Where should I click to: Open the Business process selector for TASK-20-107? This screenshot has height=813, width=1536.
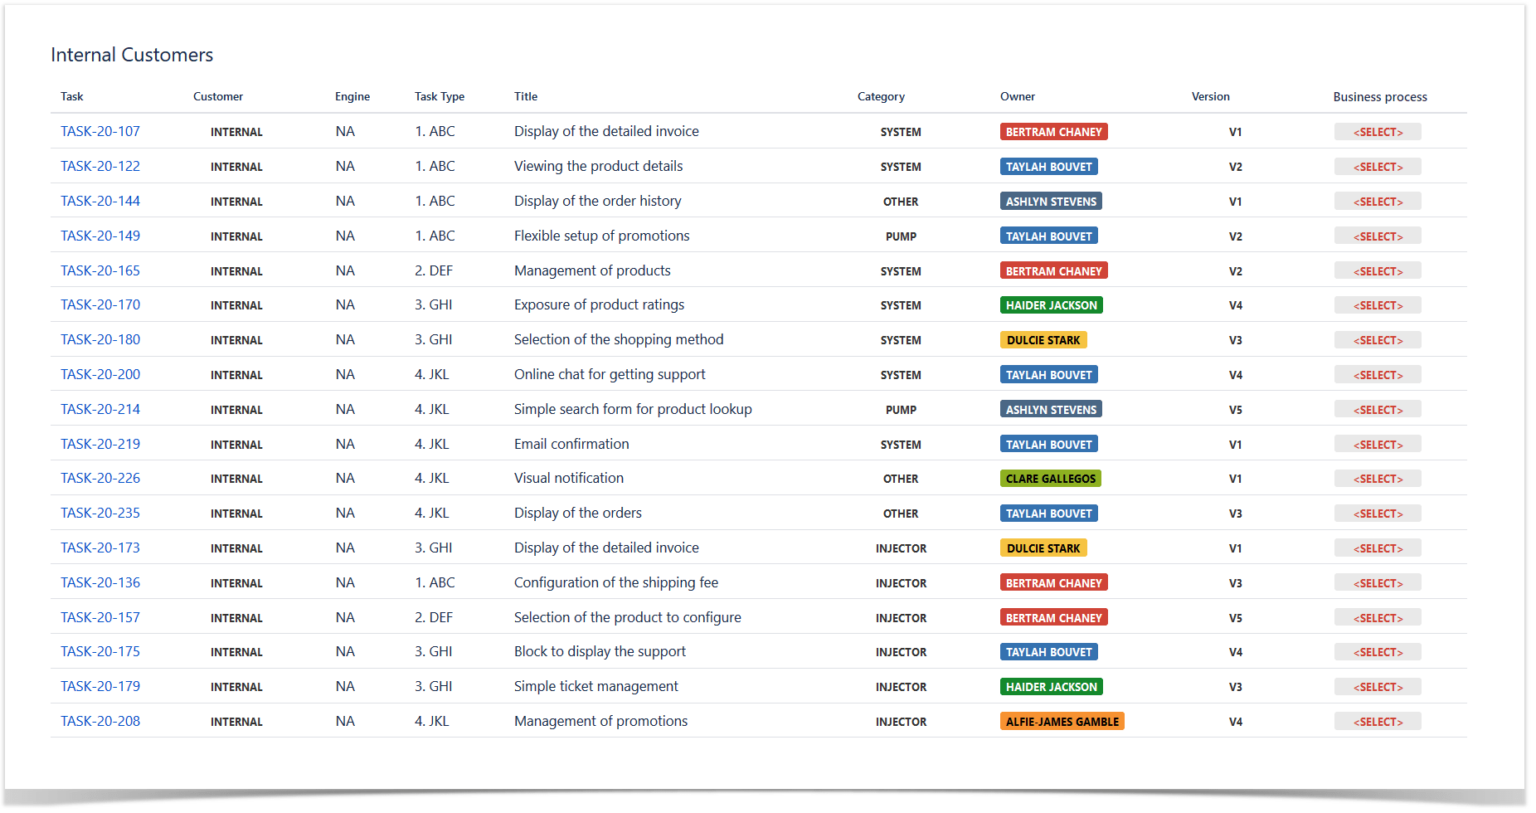(1378, 131)
